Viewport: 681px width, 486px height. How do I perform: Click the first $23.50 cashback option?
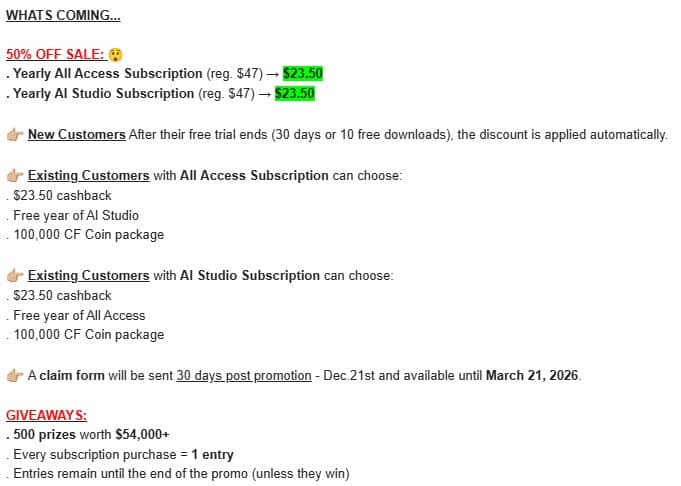(x=62, y=195)
